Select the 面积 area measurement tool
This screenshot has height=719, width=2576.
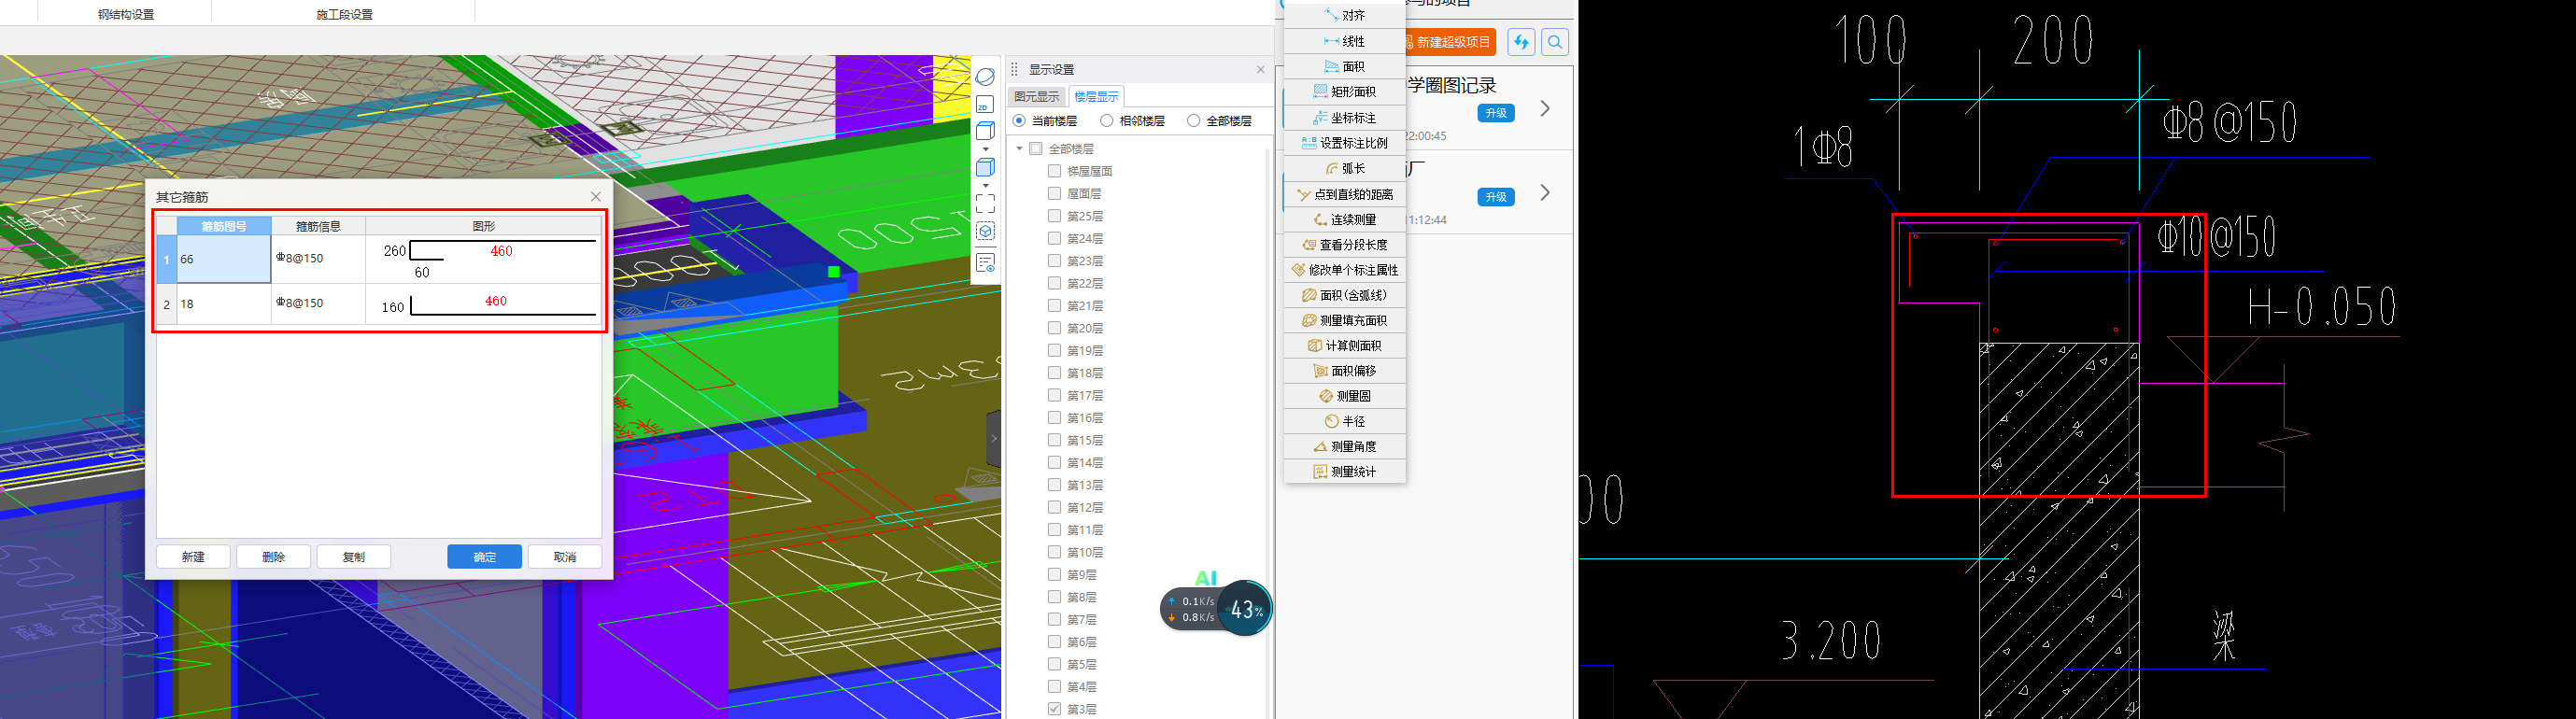pyautogui.click(x=1345, y=66)
